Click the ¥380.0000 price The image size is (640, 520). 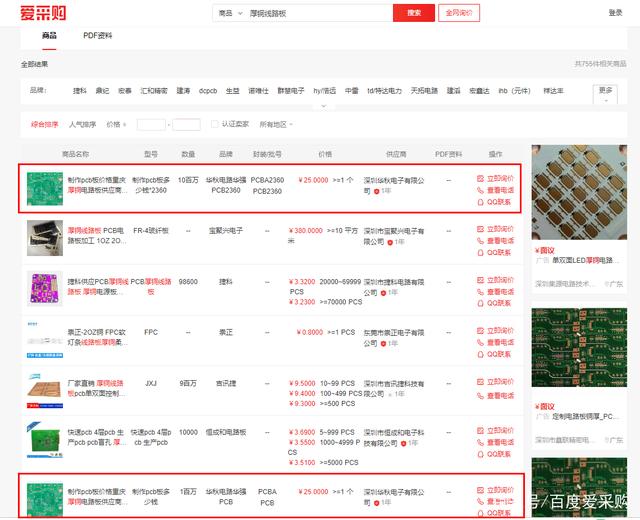pyautogui.click(x=306, y=231)
